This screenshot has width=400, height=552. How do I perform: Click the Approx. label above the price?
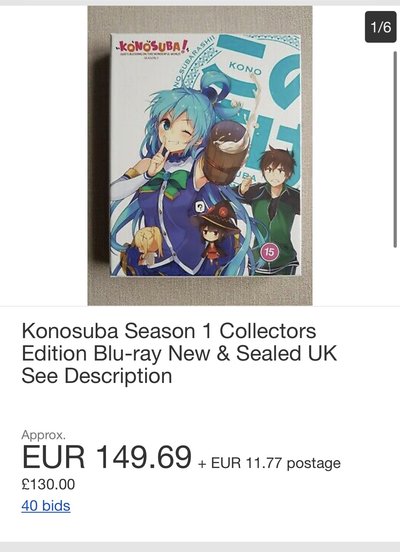tap(43, 435)
